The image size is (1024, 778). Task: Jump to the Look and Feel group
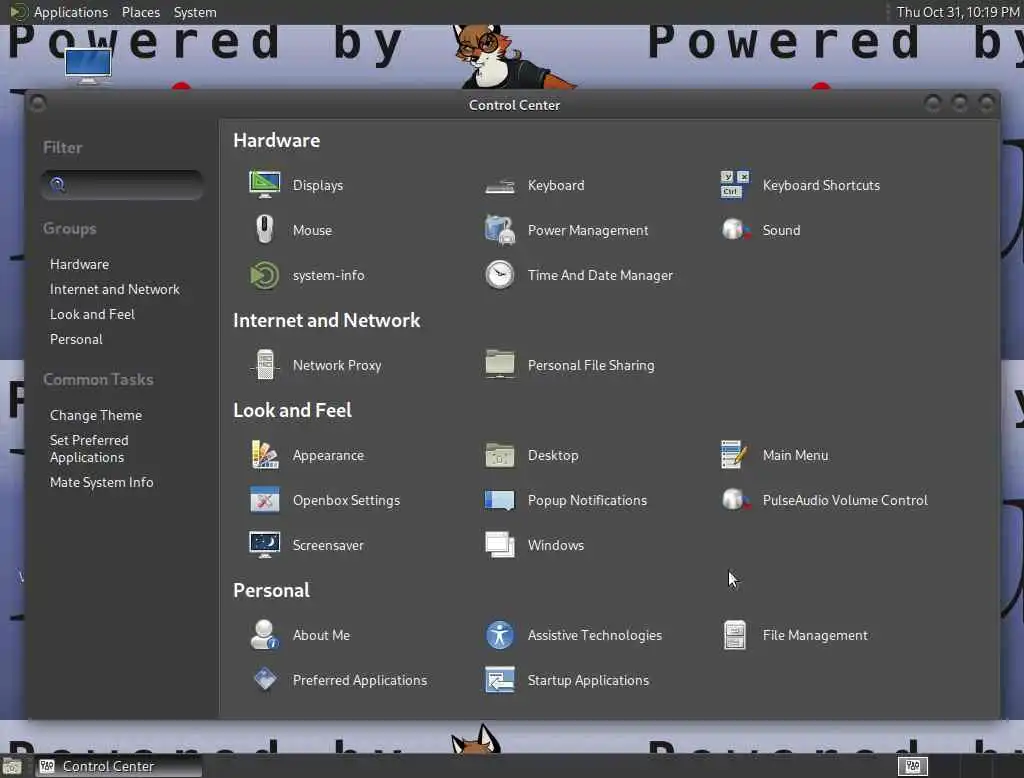click(x=92, y=314)
